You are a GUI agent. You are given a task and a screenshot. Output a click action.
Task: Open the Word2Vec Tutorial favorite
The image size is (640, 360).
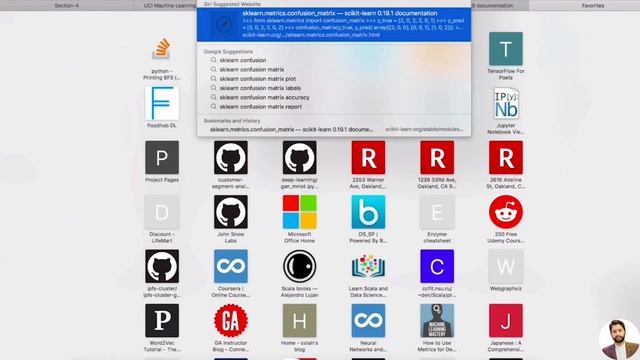(x=162, y=320)
